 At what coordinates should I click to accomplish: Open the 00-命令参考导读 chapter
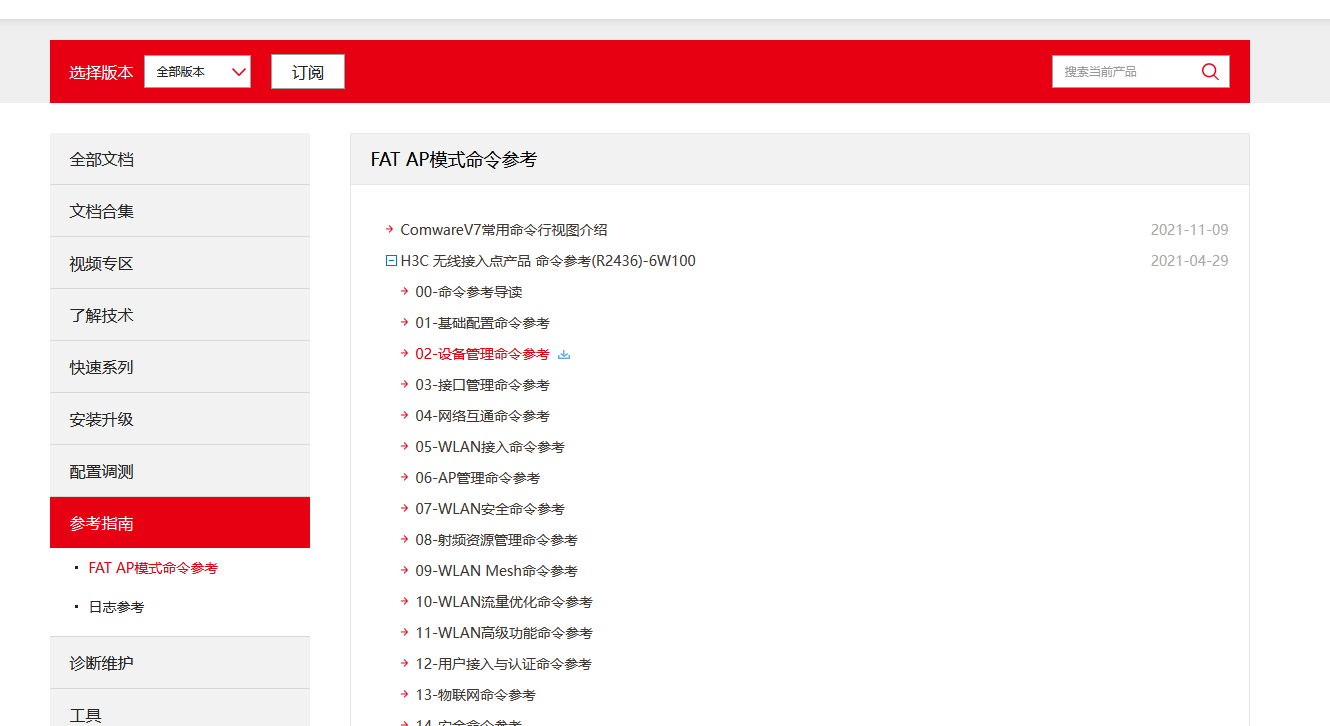pos(469,292)
